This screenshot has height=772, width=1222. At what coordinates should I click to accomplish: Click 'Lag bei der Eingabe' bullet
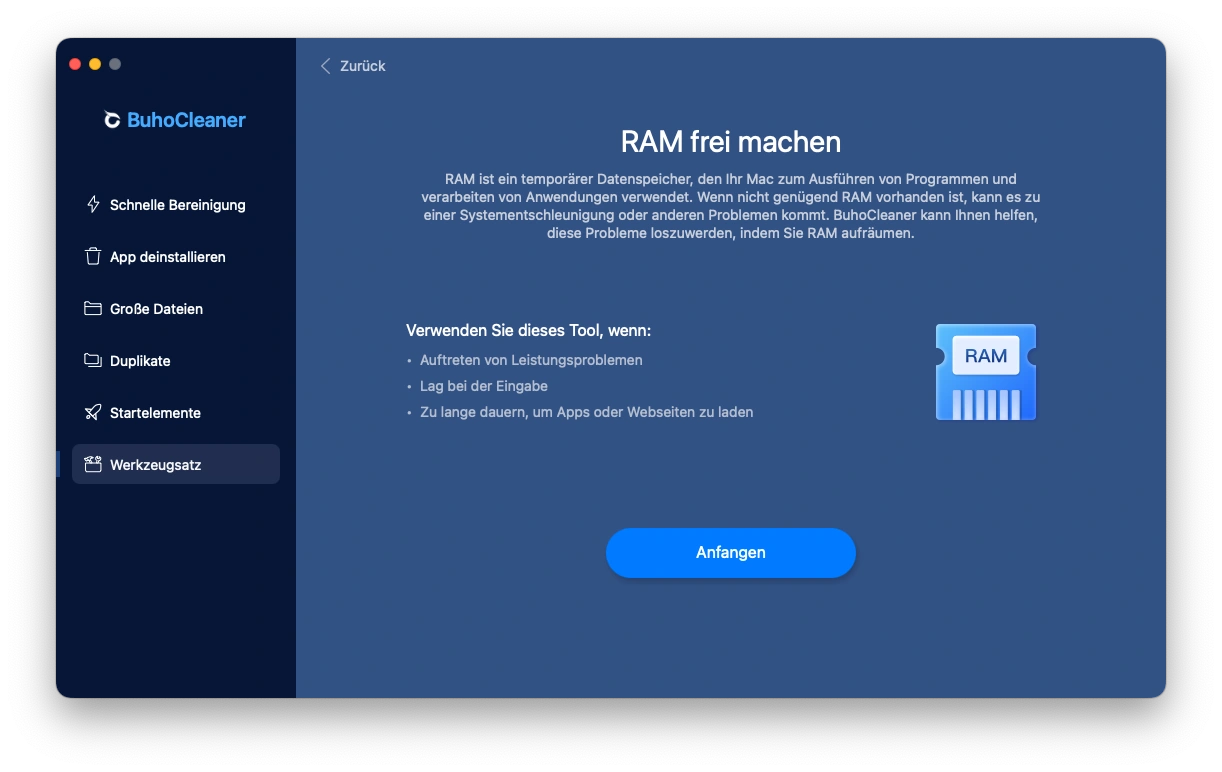click(484, 386)
